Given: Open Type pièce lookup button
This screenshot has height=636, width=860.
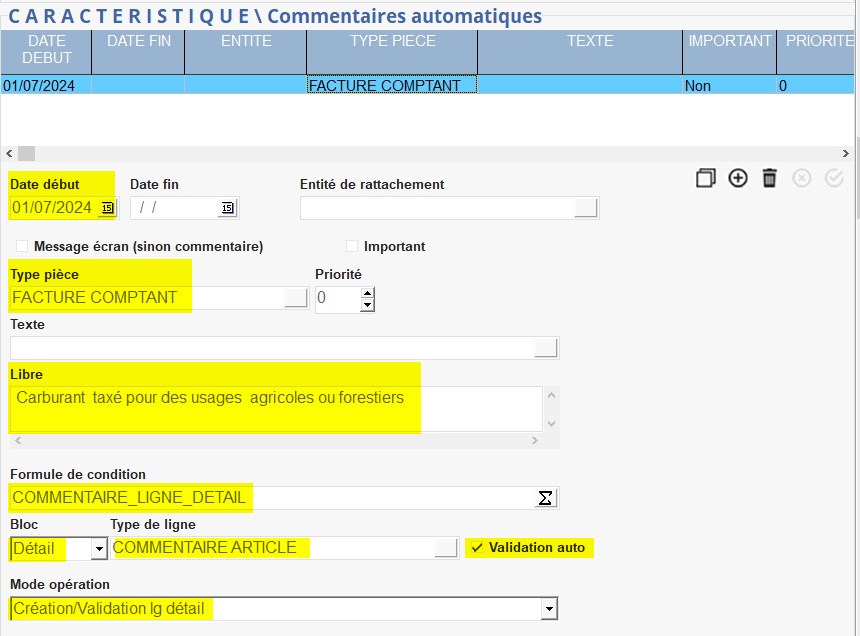Looking at the screenshot, I should (296, 298).
